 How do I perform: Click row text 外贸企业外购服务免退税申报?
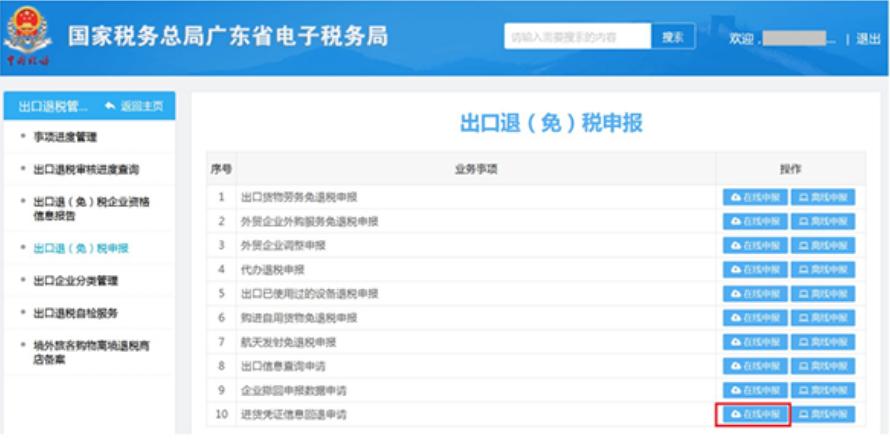click(x=309, y=221)
